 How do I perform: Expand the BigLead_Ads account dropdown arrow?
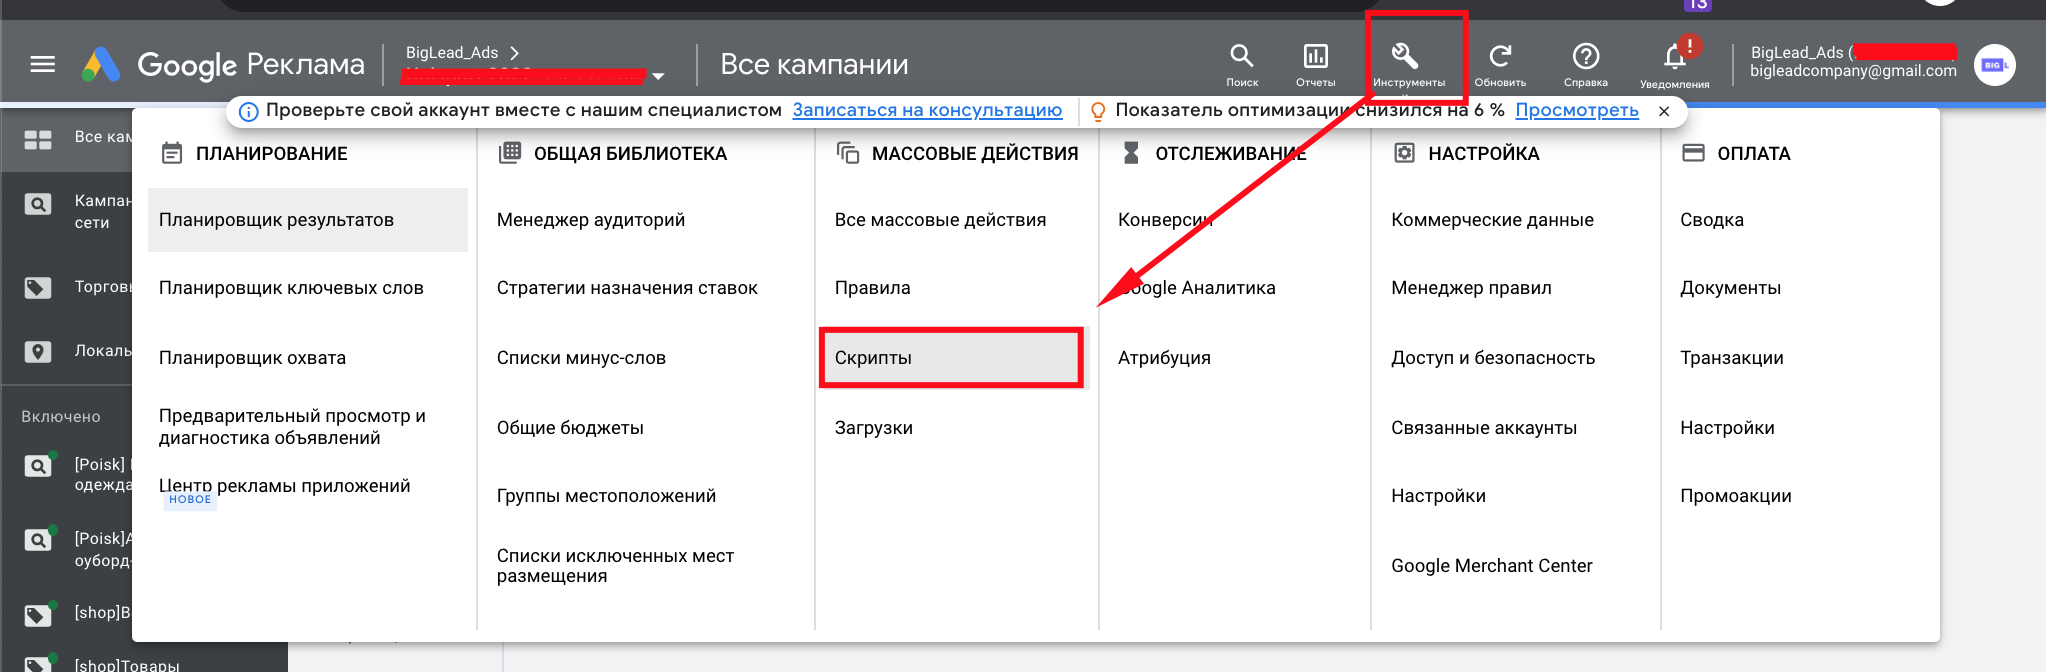pos(658,76)
